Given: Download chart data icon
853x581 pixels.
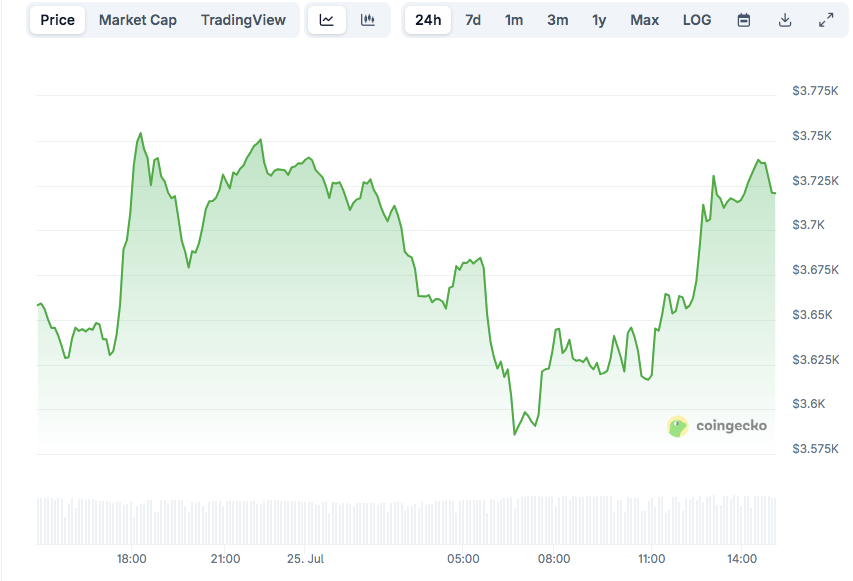Looking at the screenshot, I should click(x=785, y=20).
